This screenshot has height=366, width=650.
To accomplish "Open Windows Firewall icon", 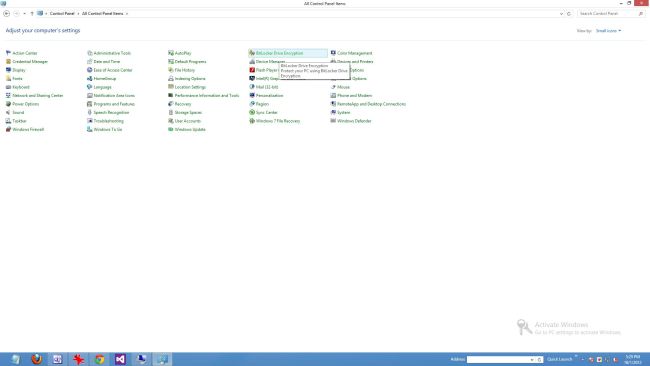I will click(x=8, y=129).
